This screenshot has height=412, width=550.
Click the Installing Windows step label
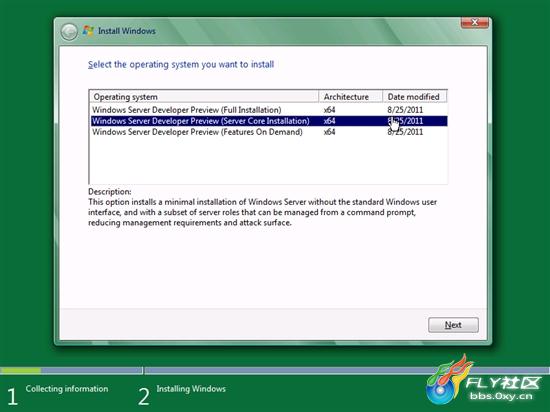point(191,389)
